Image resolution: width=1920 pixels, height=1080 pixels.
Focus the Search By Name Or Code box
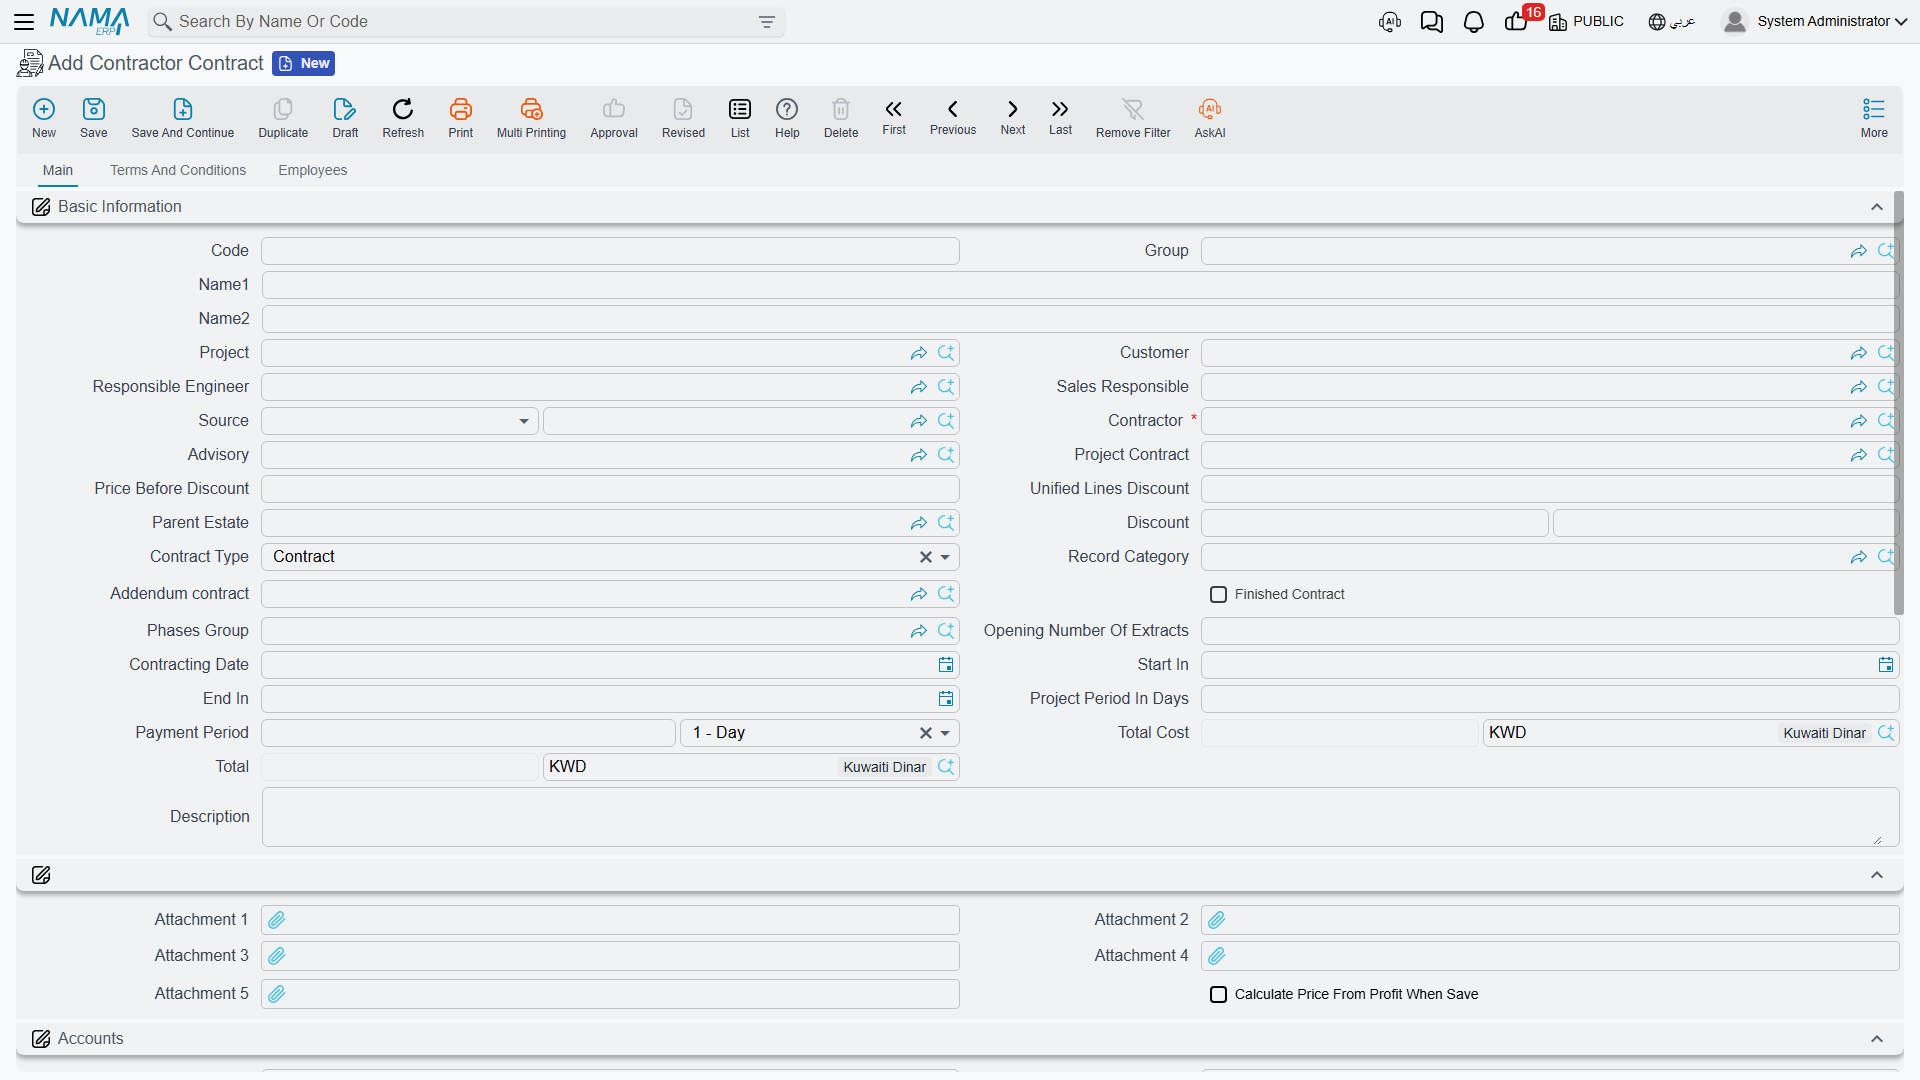(x=466, y=22)
